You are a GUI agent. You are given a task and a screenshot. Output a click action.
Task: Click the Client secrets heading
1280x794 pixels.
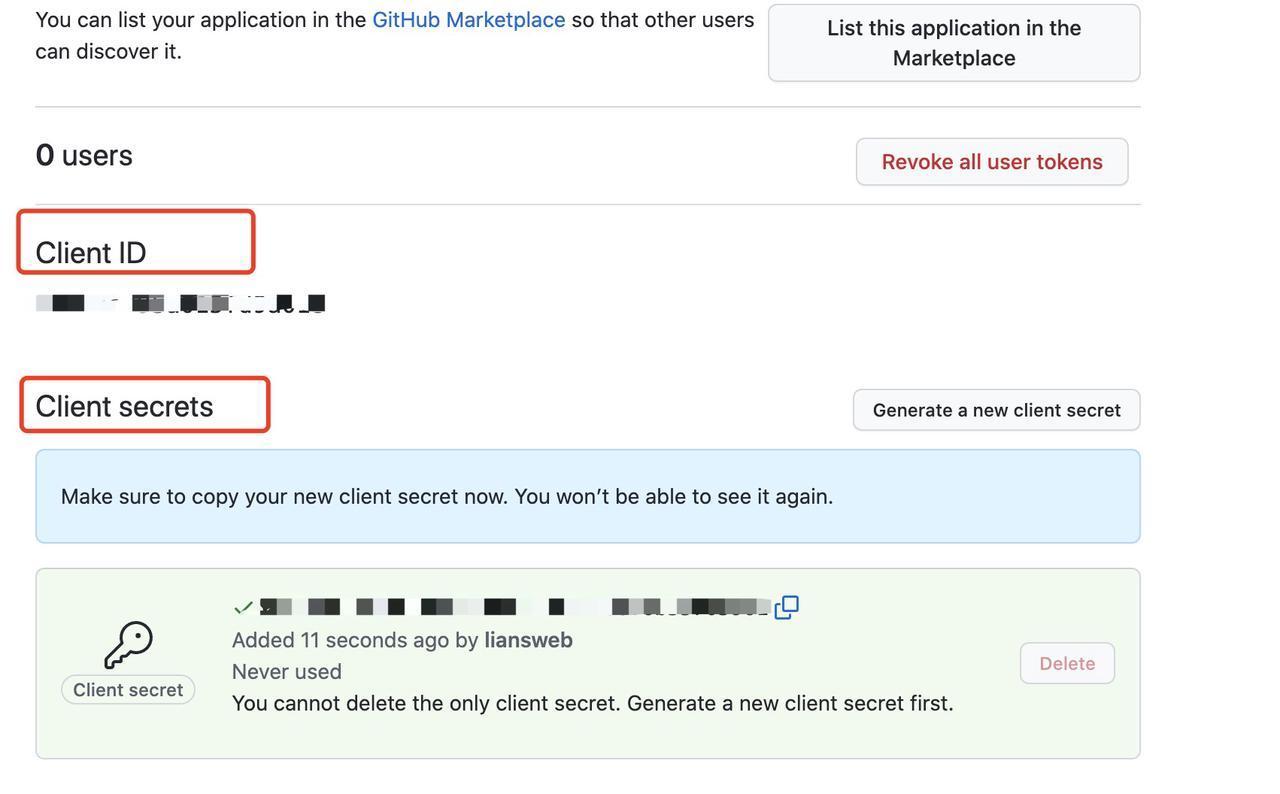pyautogui.click(x=124, y=406)
